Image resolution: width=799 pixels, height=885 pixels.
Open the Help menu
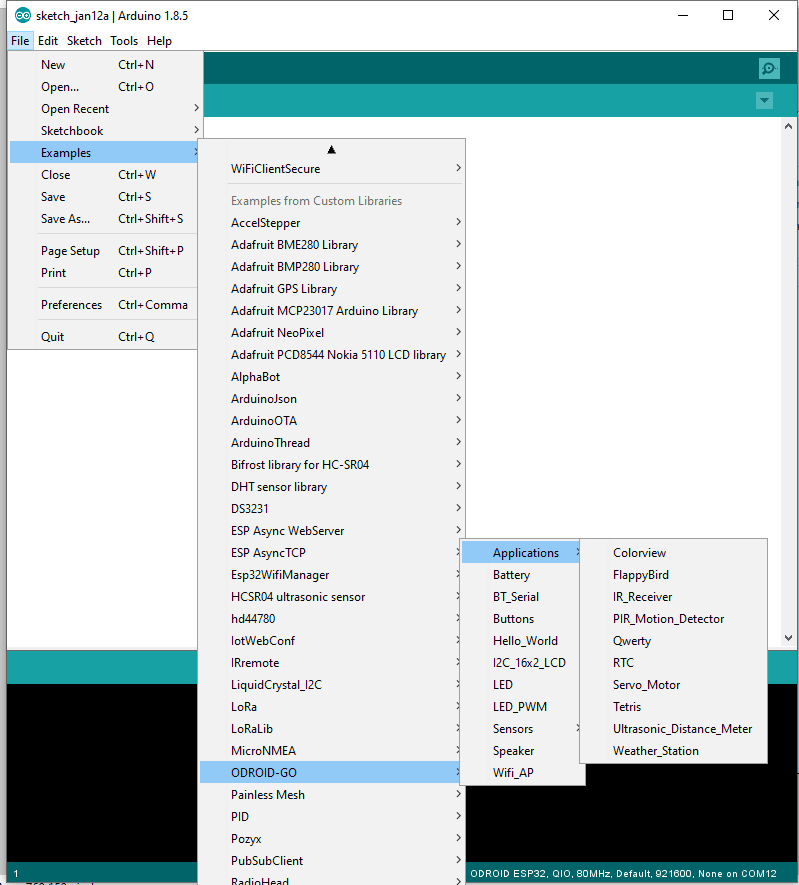pos(159,41)
